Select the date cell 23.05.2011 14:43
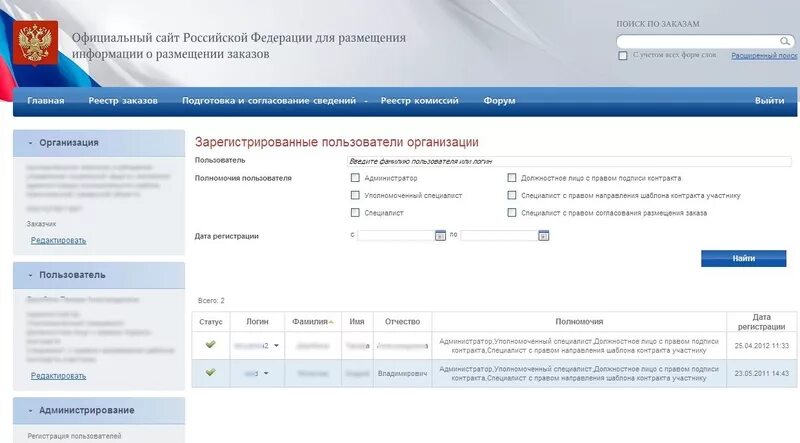This screenshot has height=443, width=800. point(761,374)
